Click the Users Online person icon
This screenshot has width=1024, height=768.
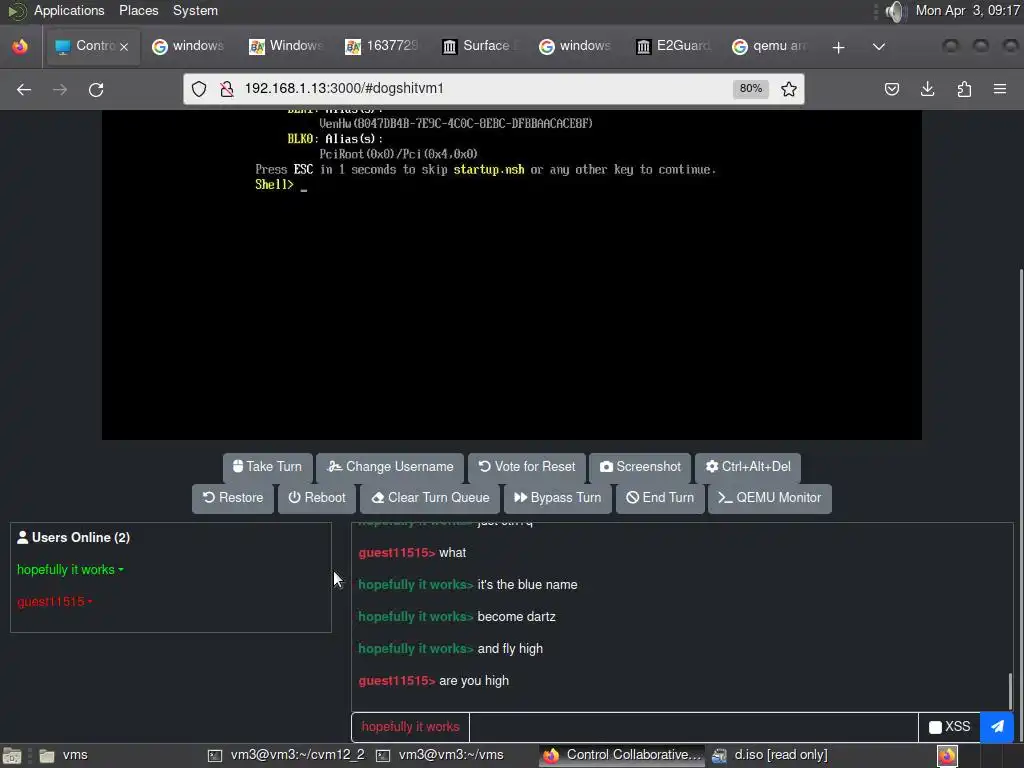[22, 537]
